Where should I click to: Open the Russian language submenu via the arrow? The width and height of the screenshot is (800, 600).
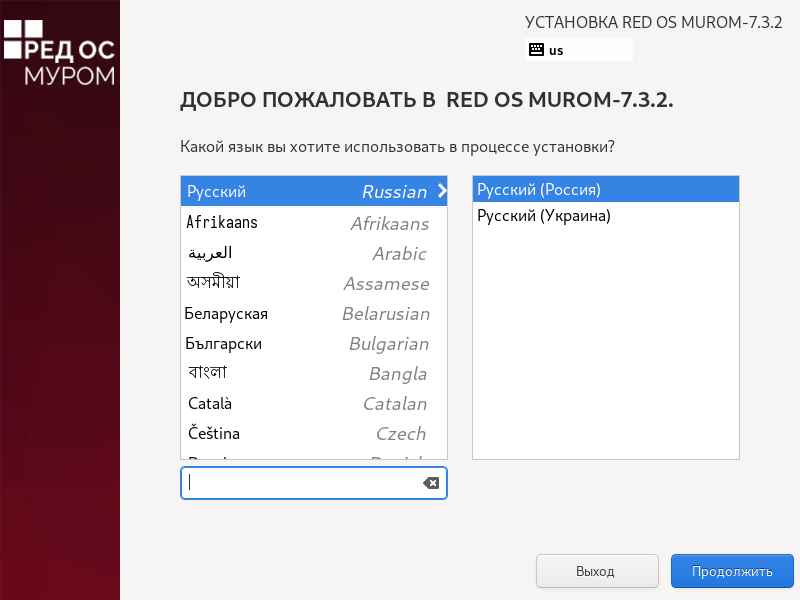point(442,191)
